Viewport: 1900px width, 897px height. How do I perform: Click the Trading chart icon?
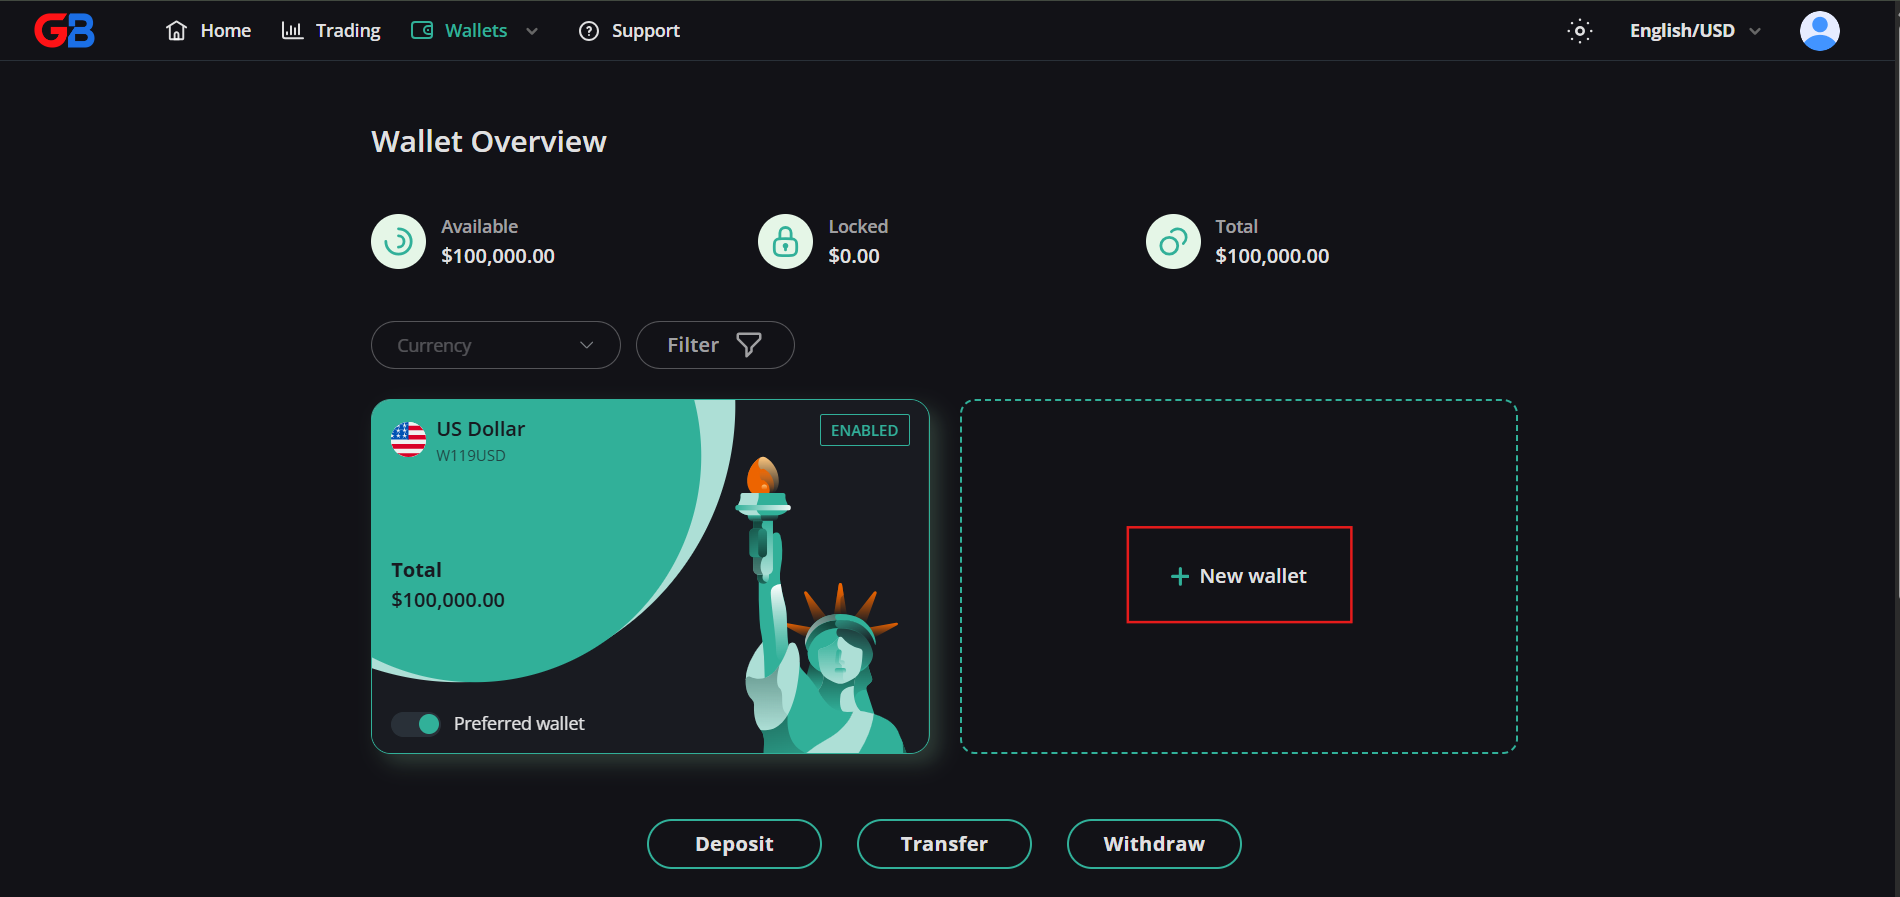(x=292, y=31)
